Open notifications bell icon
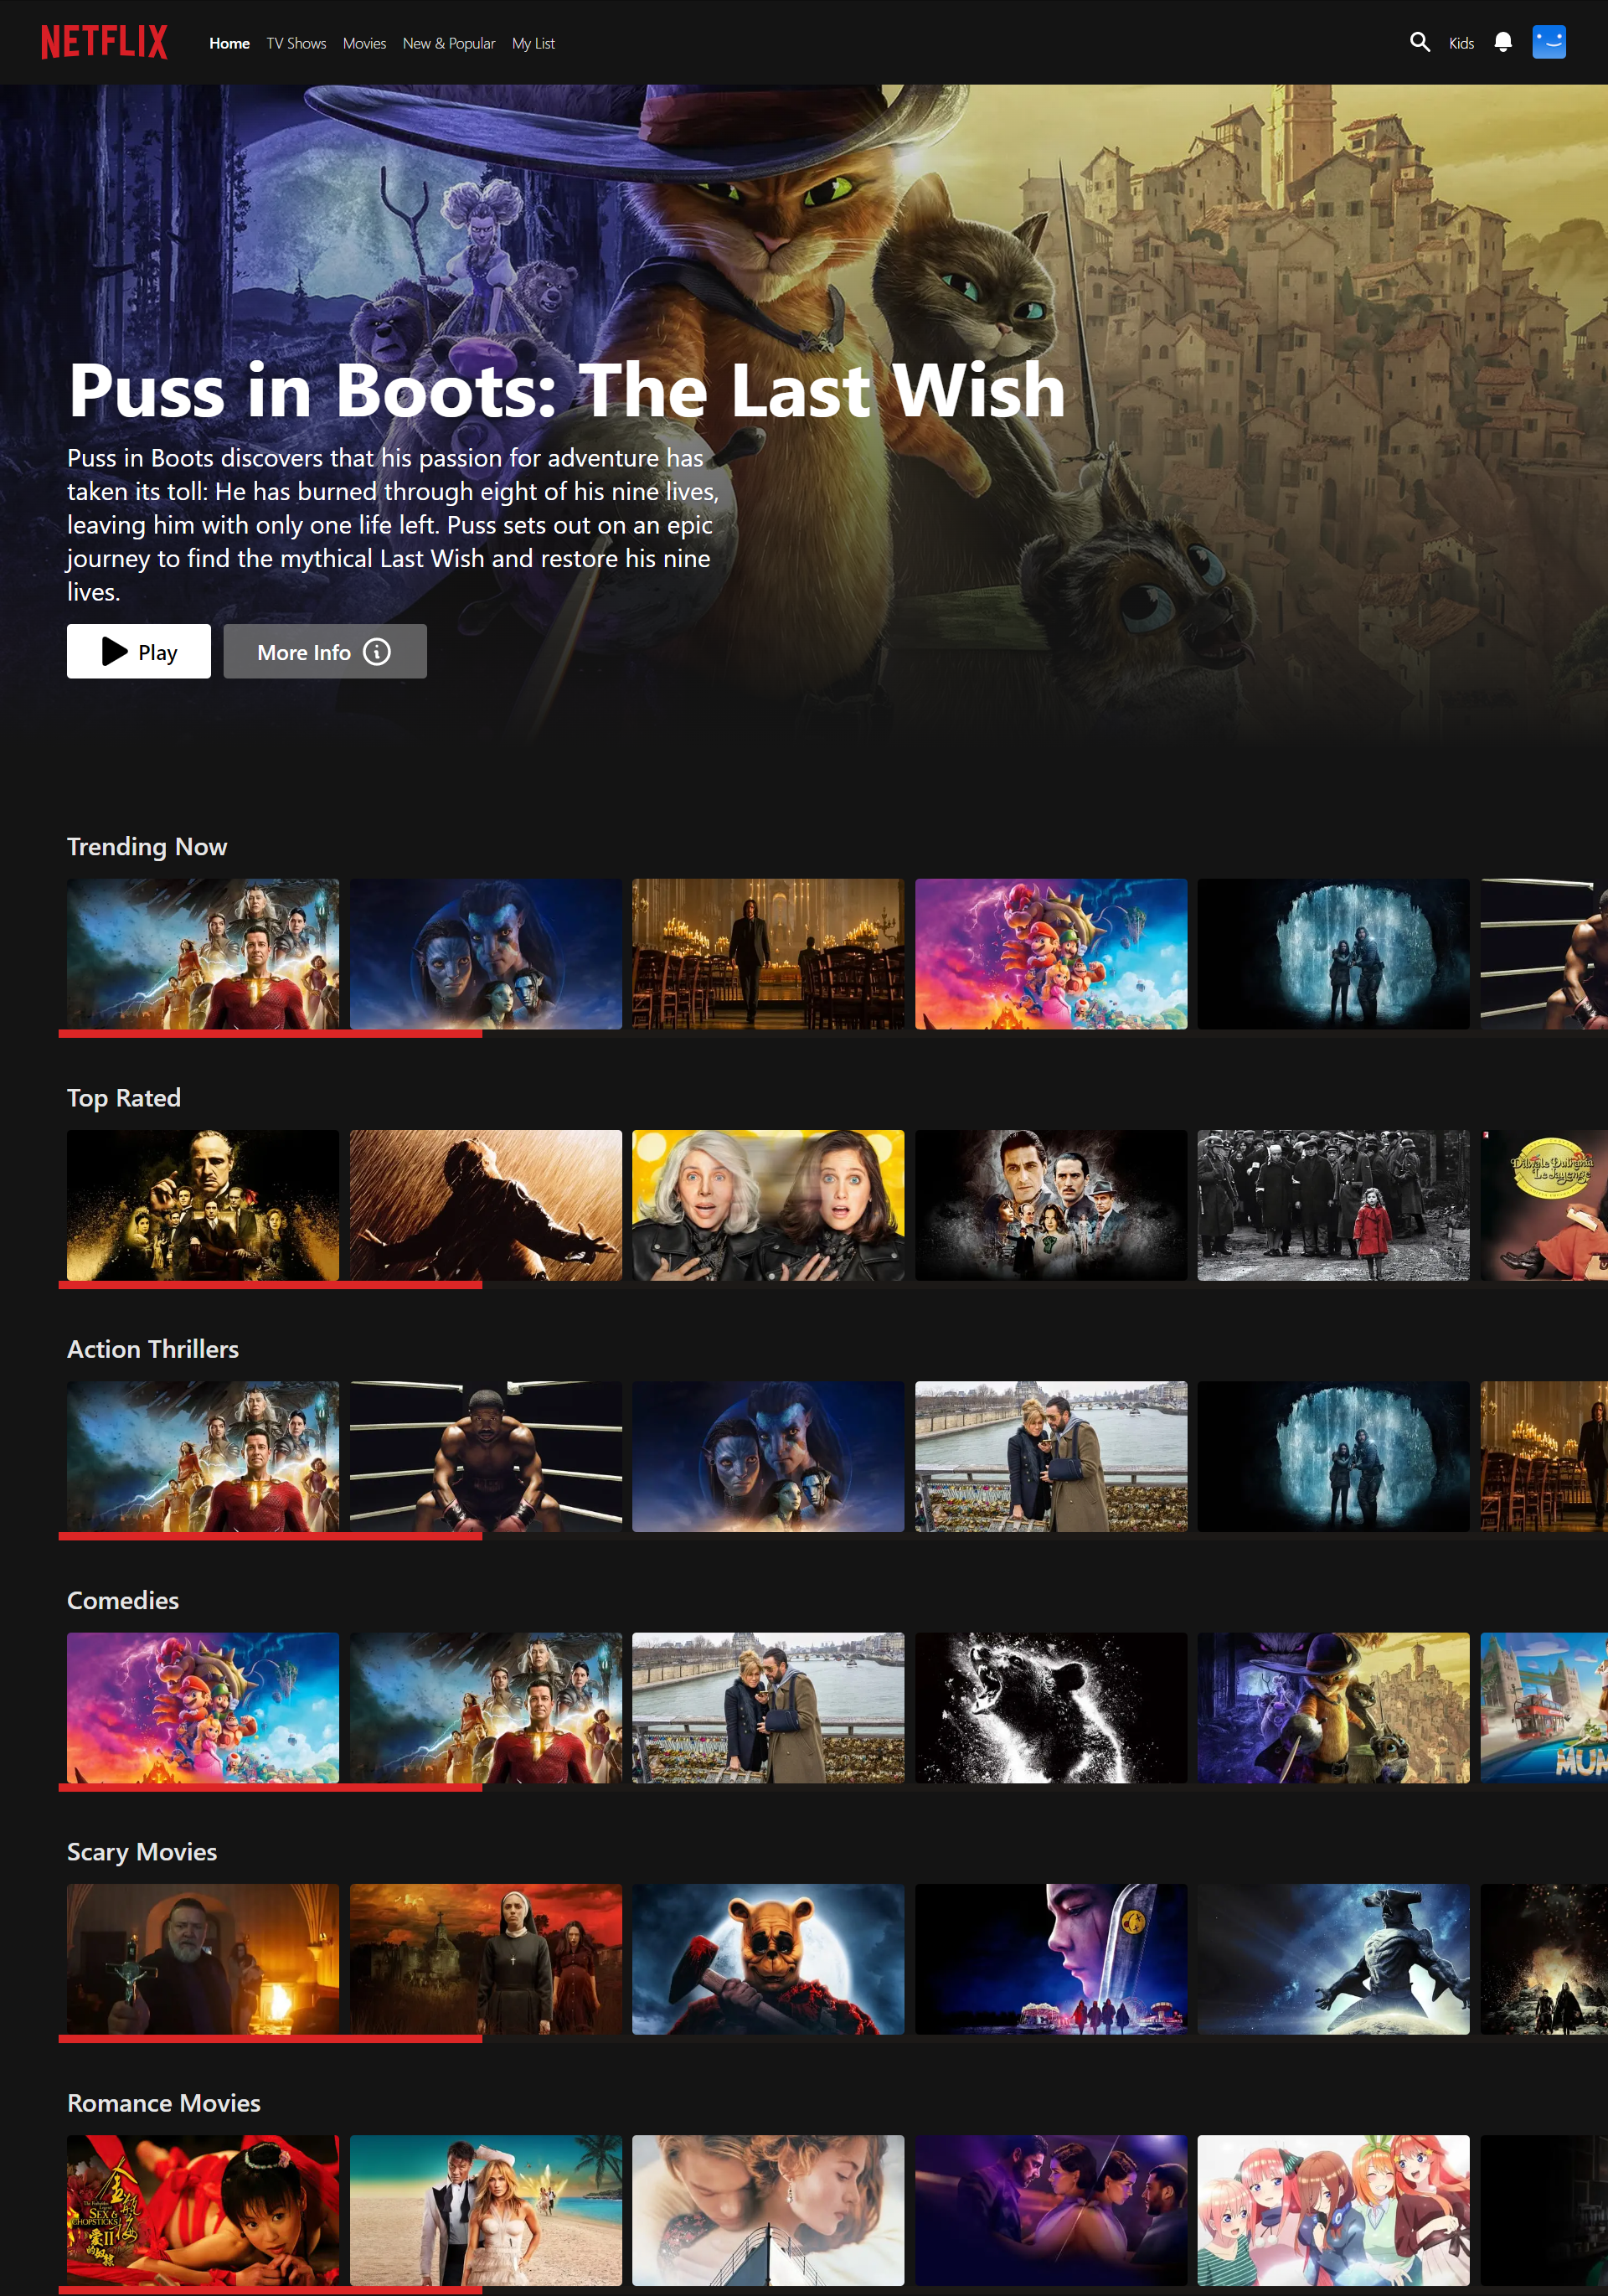The width and height of the screenshot is (1608, 2296). pyautogui.click(x=1502, y=42)
